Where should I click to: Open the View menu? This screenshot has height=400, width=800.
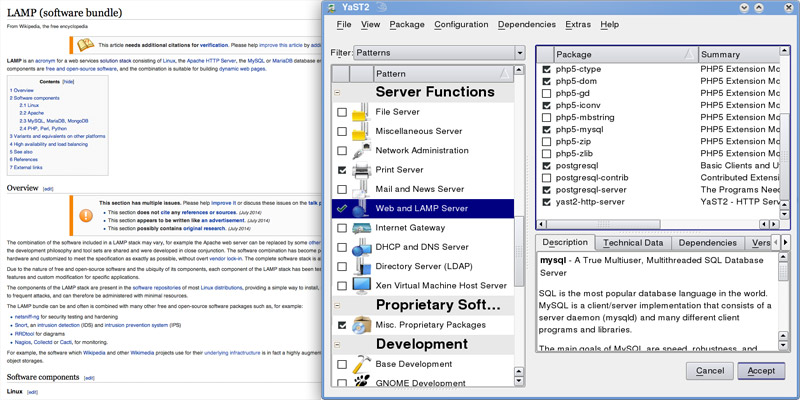pyautogui.click(x=370, y=24)
